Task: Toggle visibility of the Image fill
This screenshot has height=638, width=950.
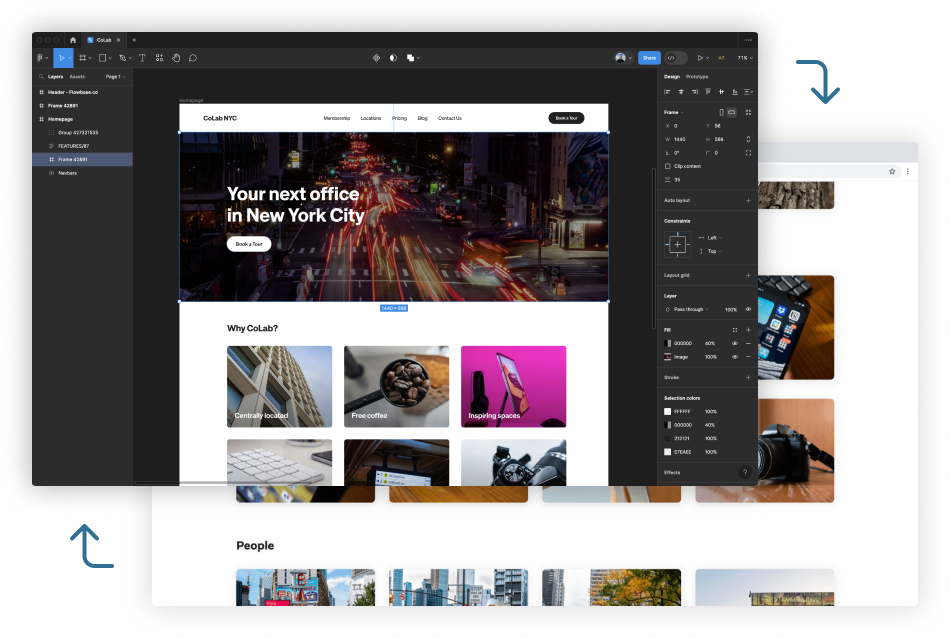Action: (x=735, y=356)
